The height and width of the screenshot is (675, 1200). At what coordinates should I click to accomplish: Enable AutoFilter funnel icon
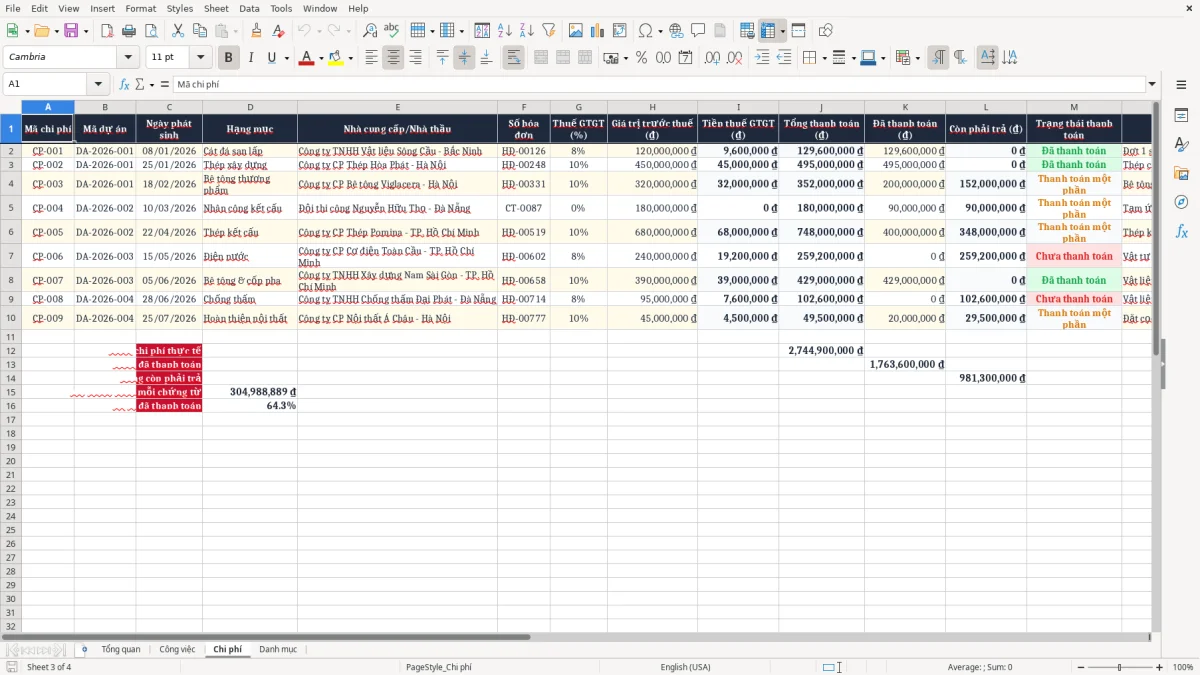[x=549, y=31]
